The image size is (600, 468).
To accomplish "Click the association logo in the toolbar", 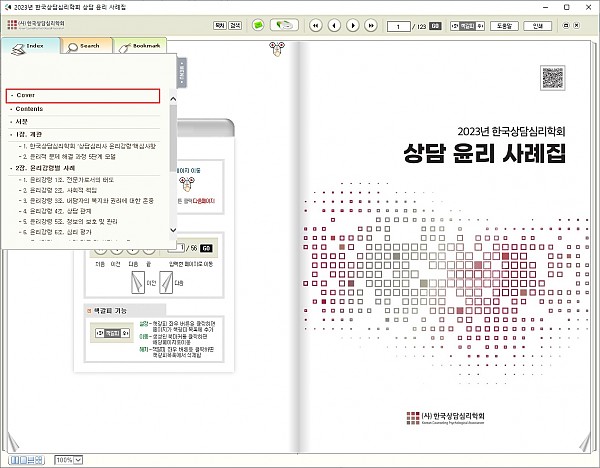I will coord(36,25).
